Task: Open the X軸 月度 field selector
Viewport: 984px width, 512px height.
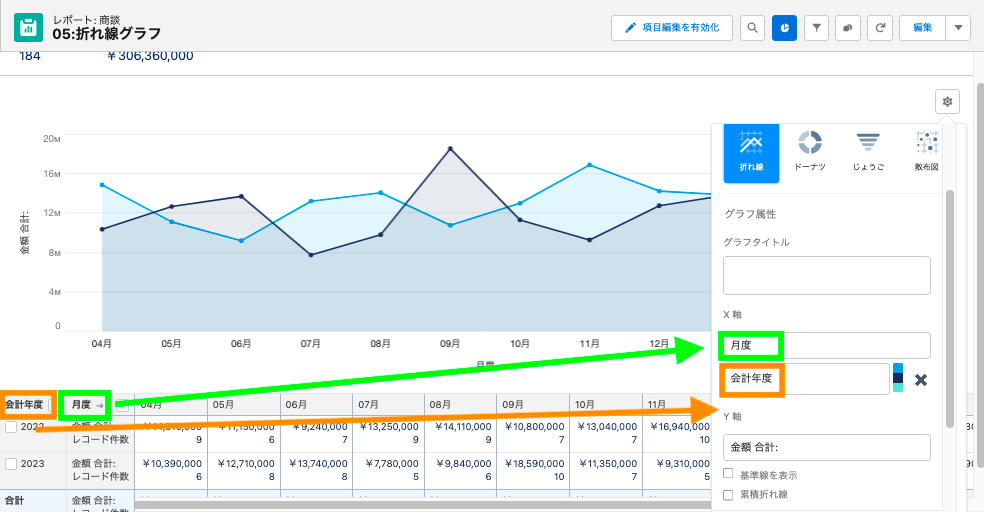Action: pos(826,345)
